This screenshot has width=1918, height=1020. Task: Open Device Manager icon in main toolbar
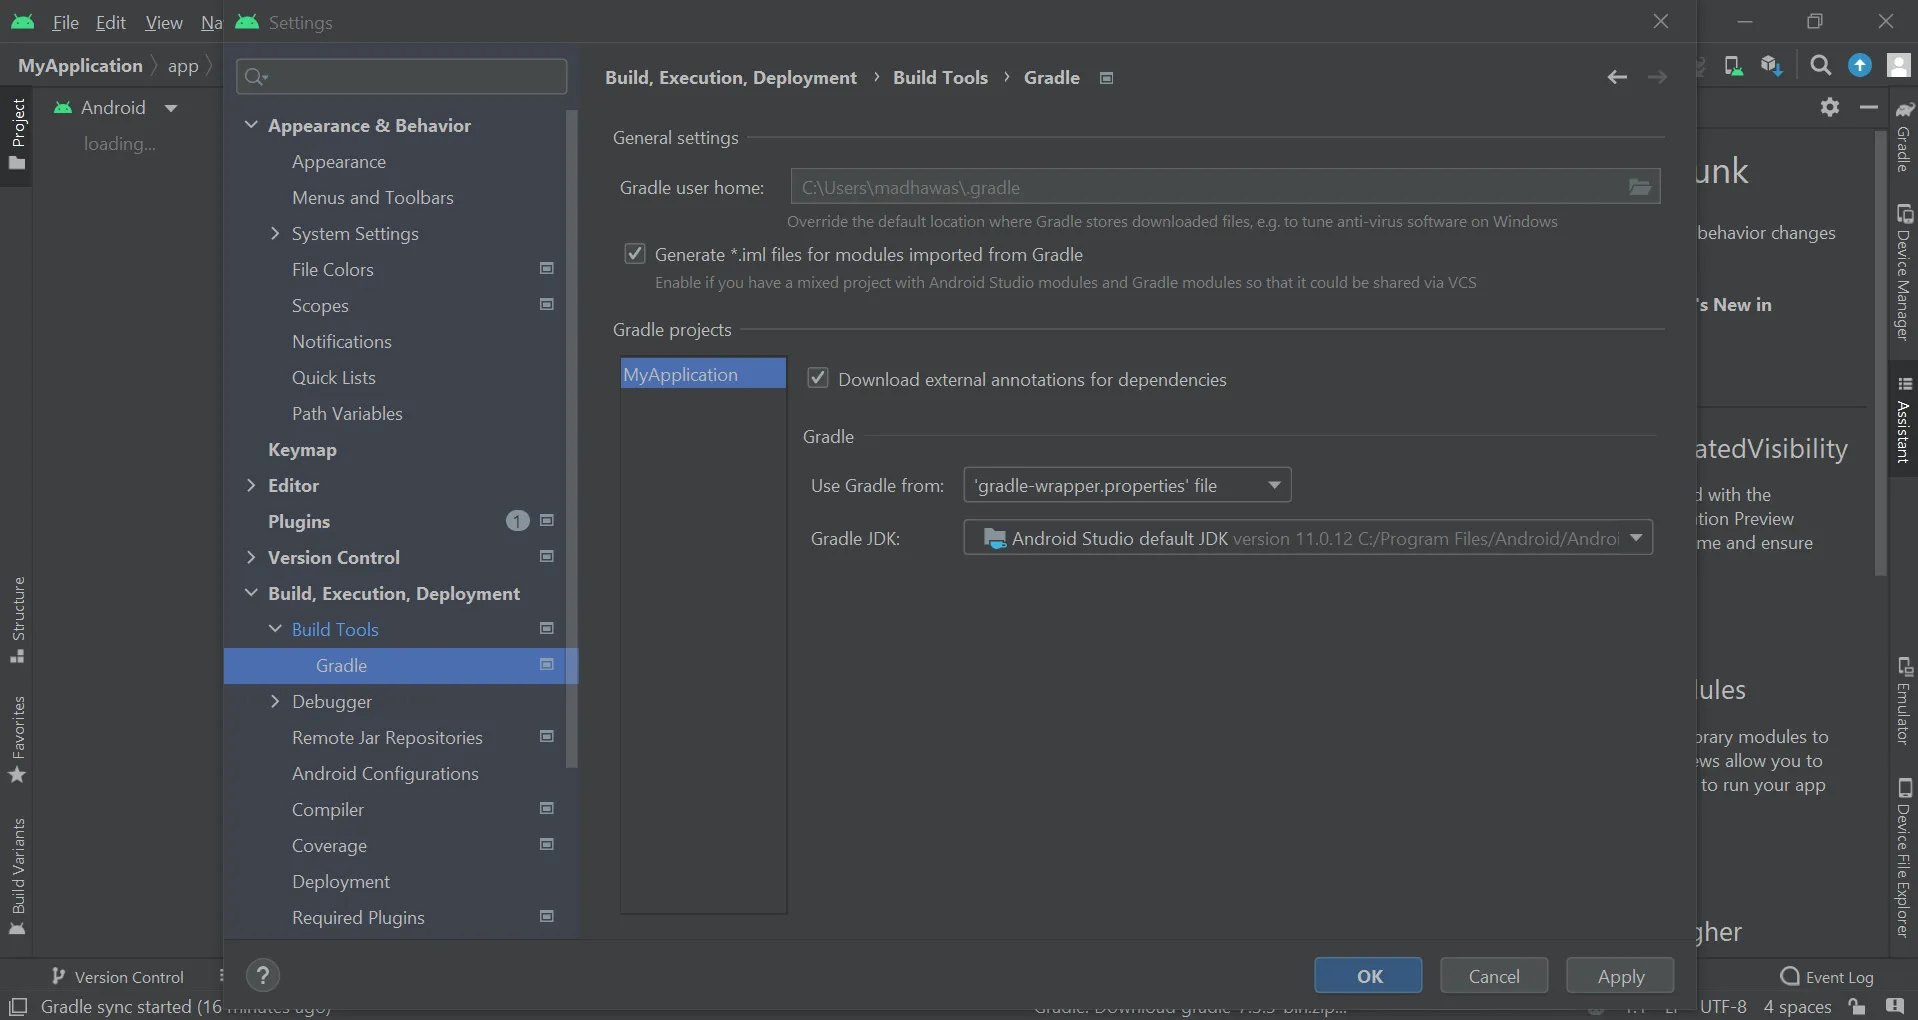[x=1734, y=66]
